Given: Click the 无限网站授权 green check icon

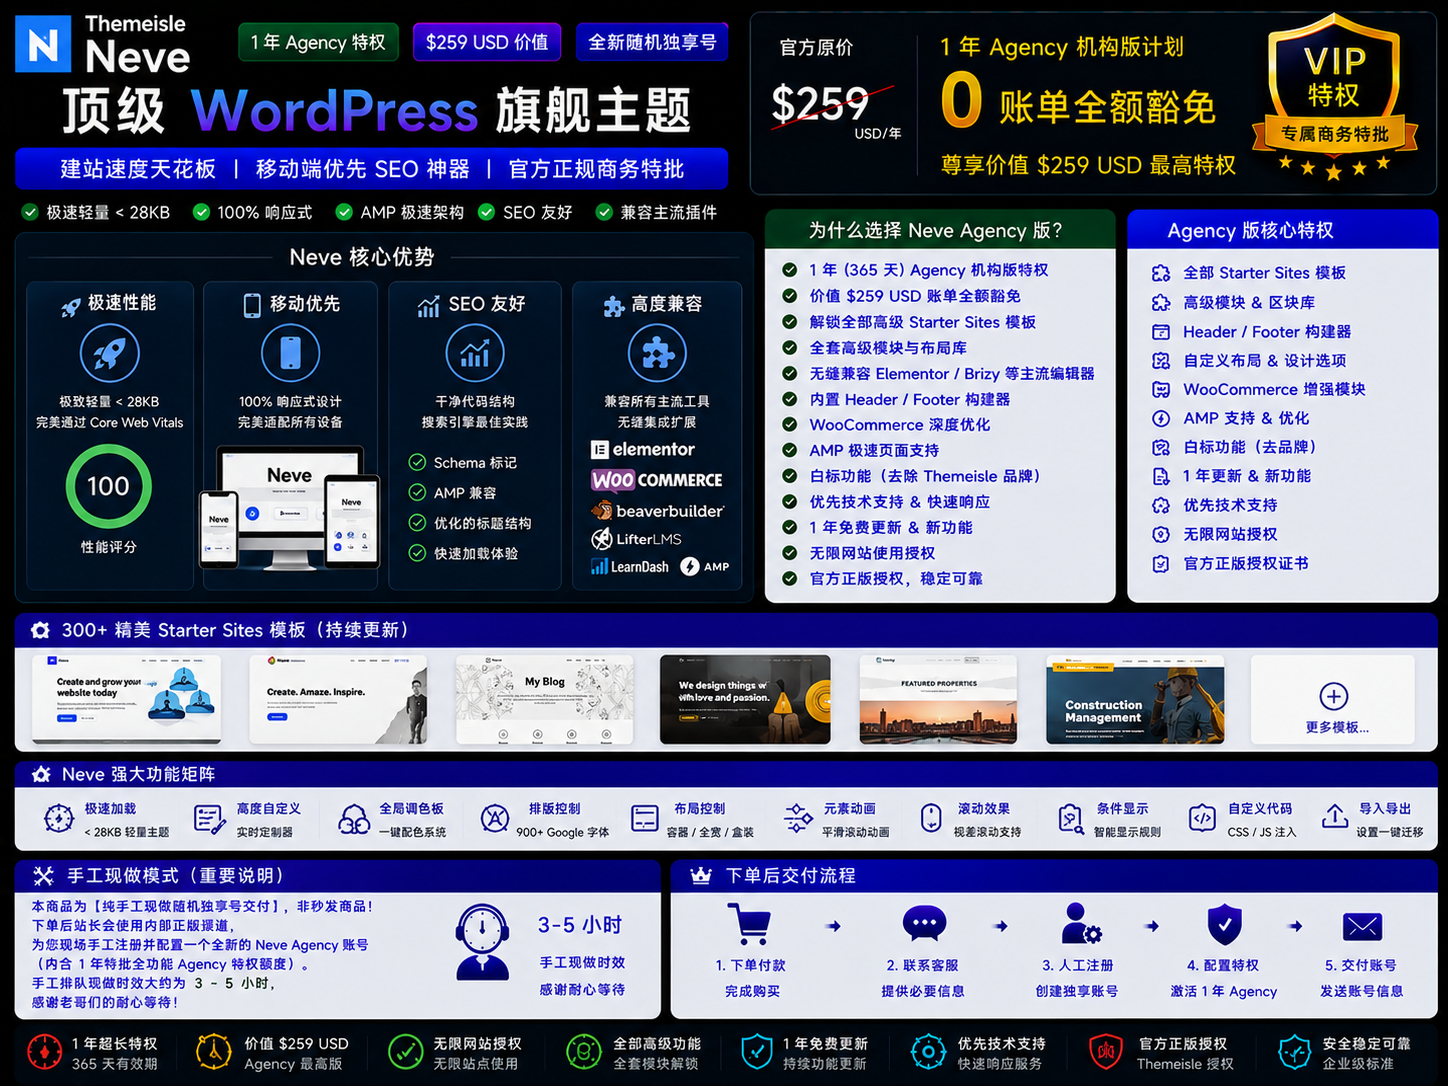Looking at the screenshot, I should (405, 1052).
